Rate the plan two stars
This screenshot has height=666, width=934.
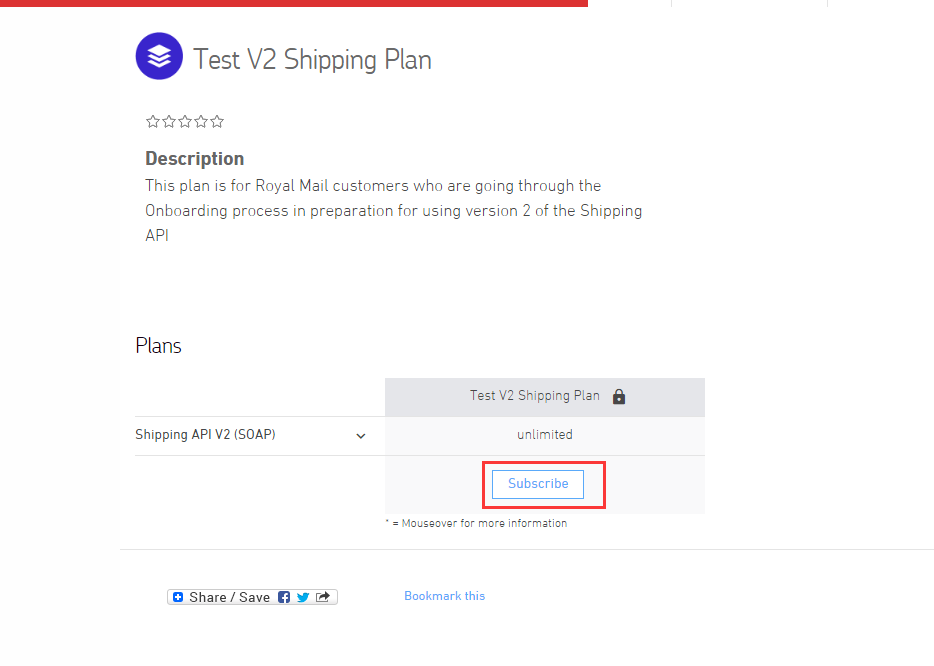click(x=169, y=122)
